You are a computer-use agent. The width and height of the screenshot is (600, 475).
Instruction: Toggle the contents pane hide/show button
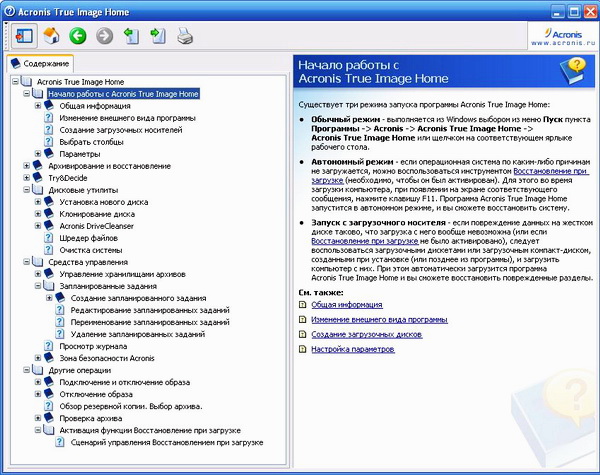coord(24,36)
